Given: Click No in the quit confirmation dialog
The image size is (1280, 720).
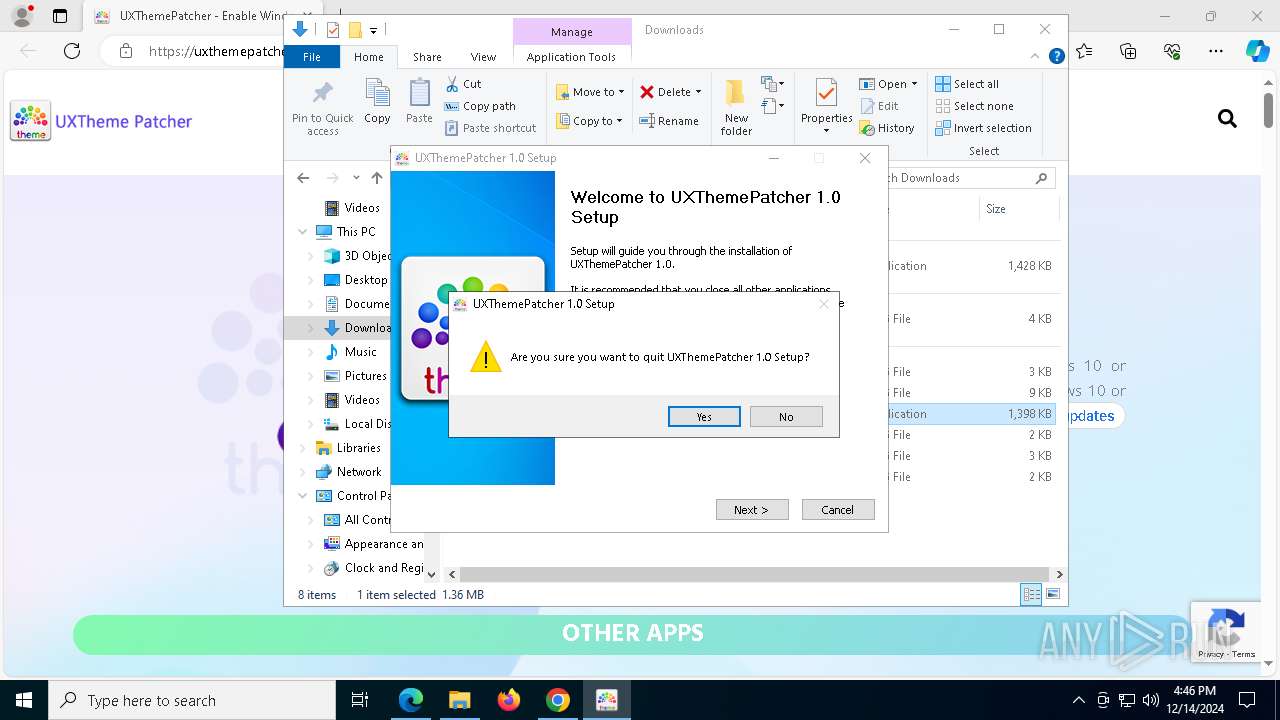Looking at the screenshot, I should click(x=786, y=417).
